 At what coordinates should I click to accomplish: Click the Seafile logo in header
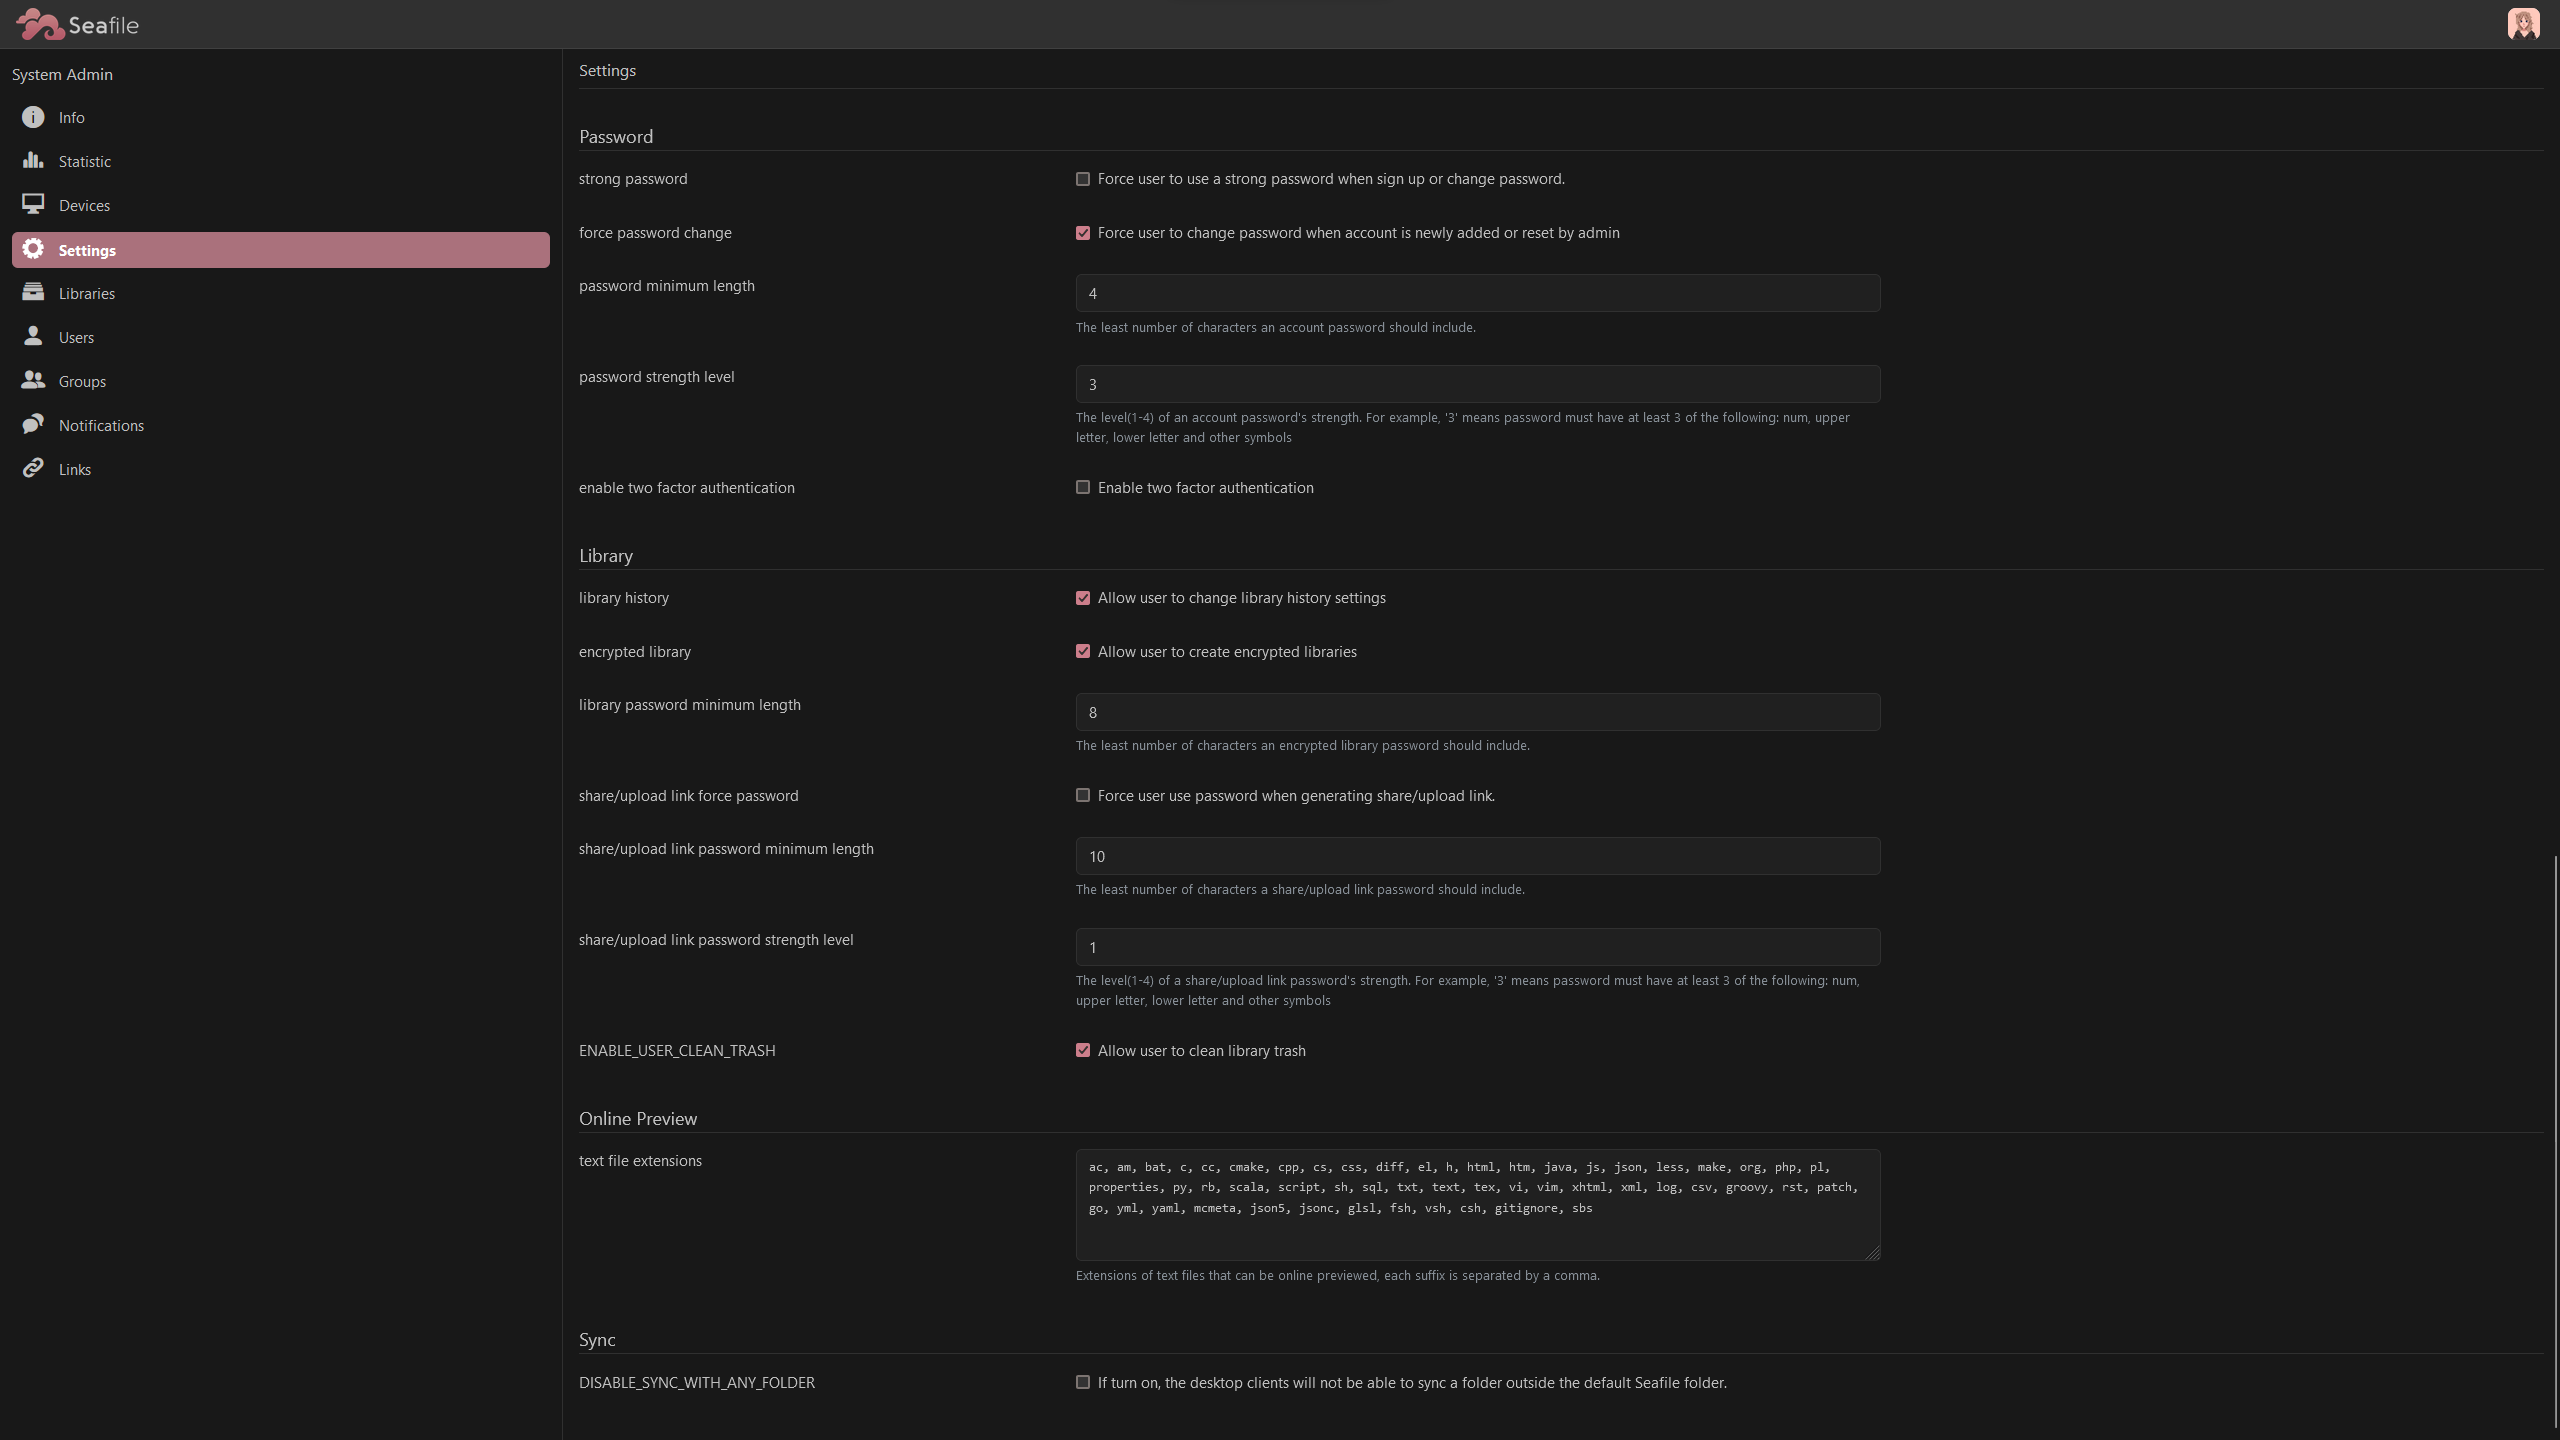coord(78,24)
